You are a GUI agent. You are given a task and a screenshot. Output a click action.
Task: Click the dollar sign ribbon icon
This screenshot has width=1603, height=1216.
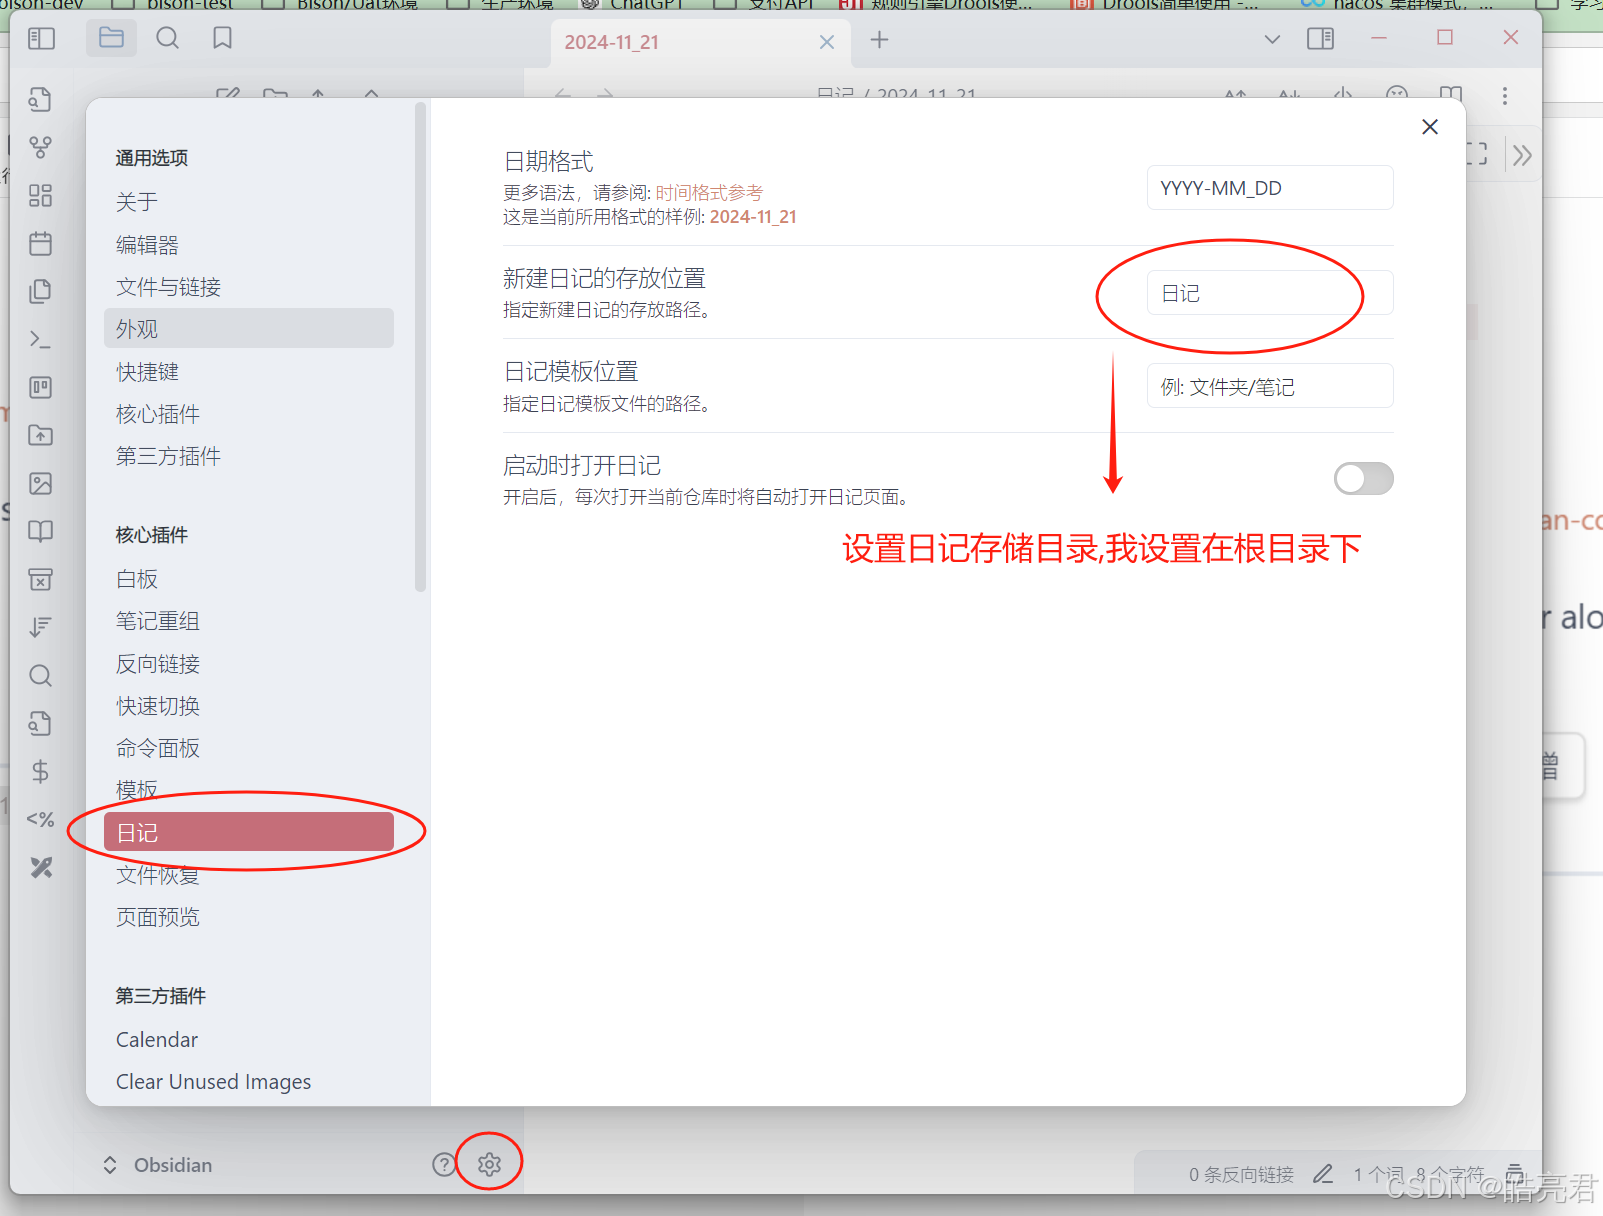coord(40,771)
